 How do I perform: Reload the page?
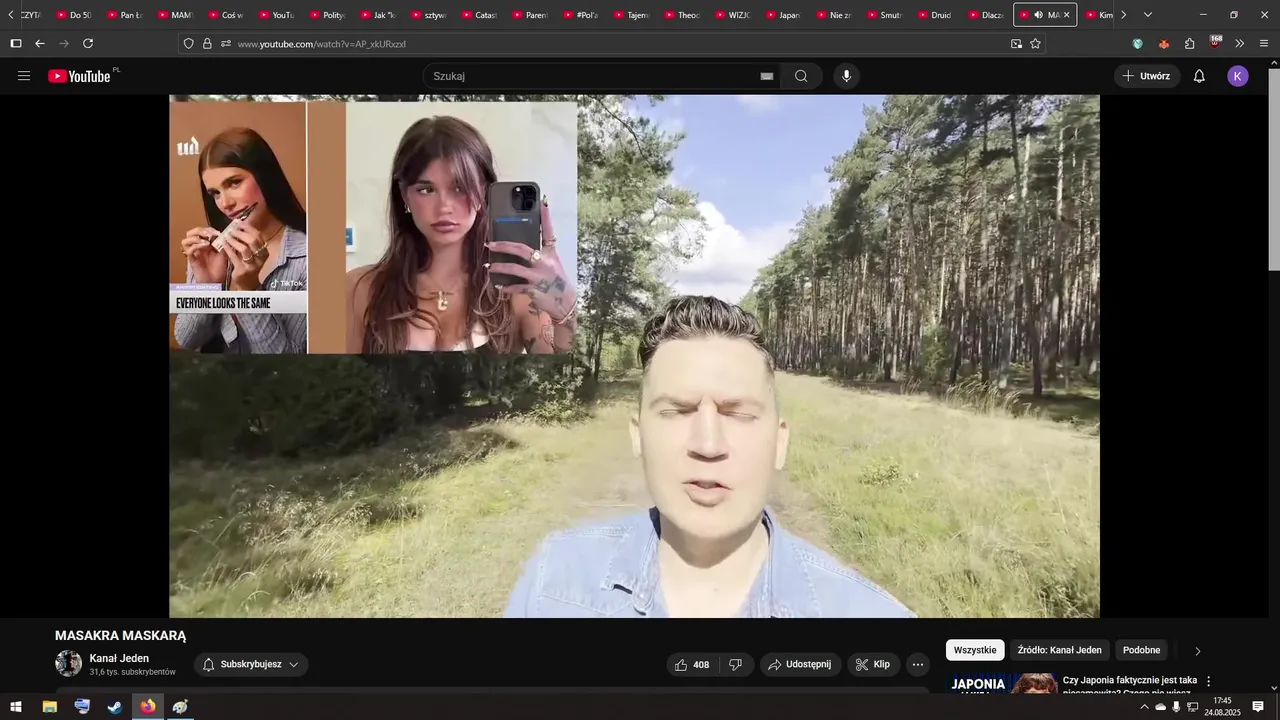tap(88, 44)
